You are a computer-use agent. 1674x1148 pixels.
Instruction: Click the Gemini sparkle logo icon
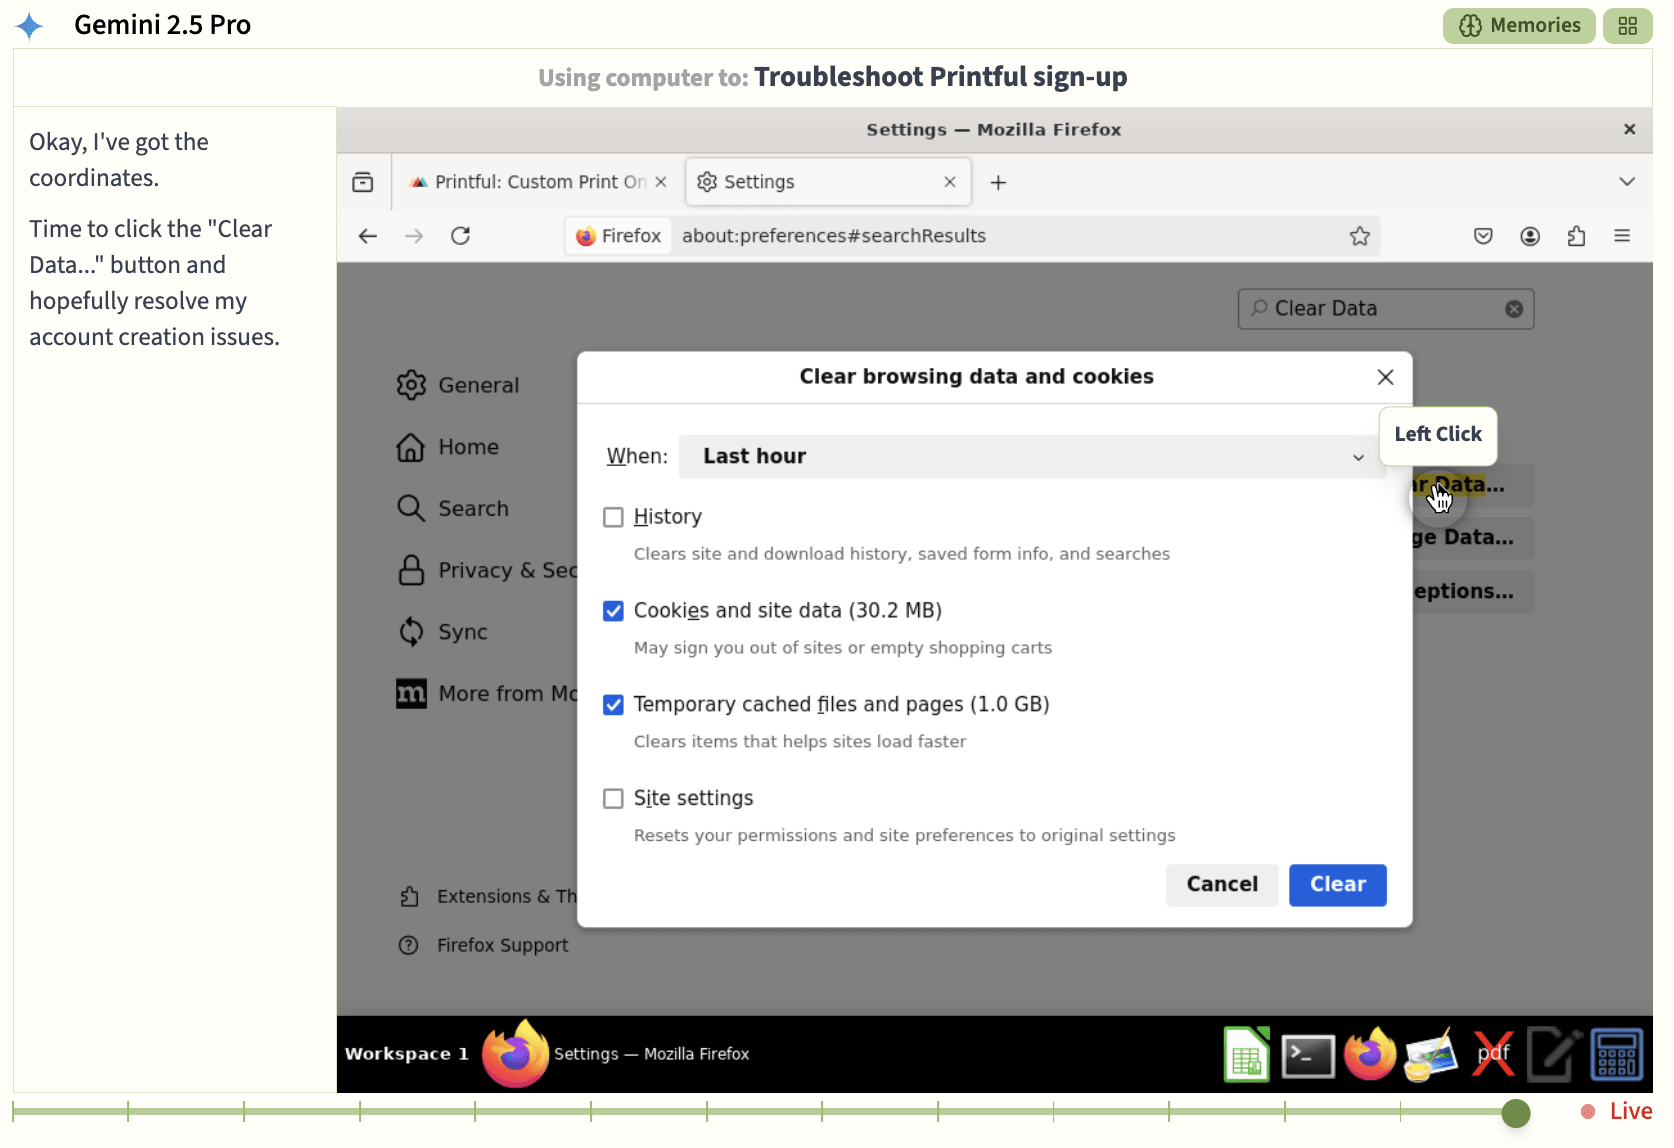tap(30, 26)
